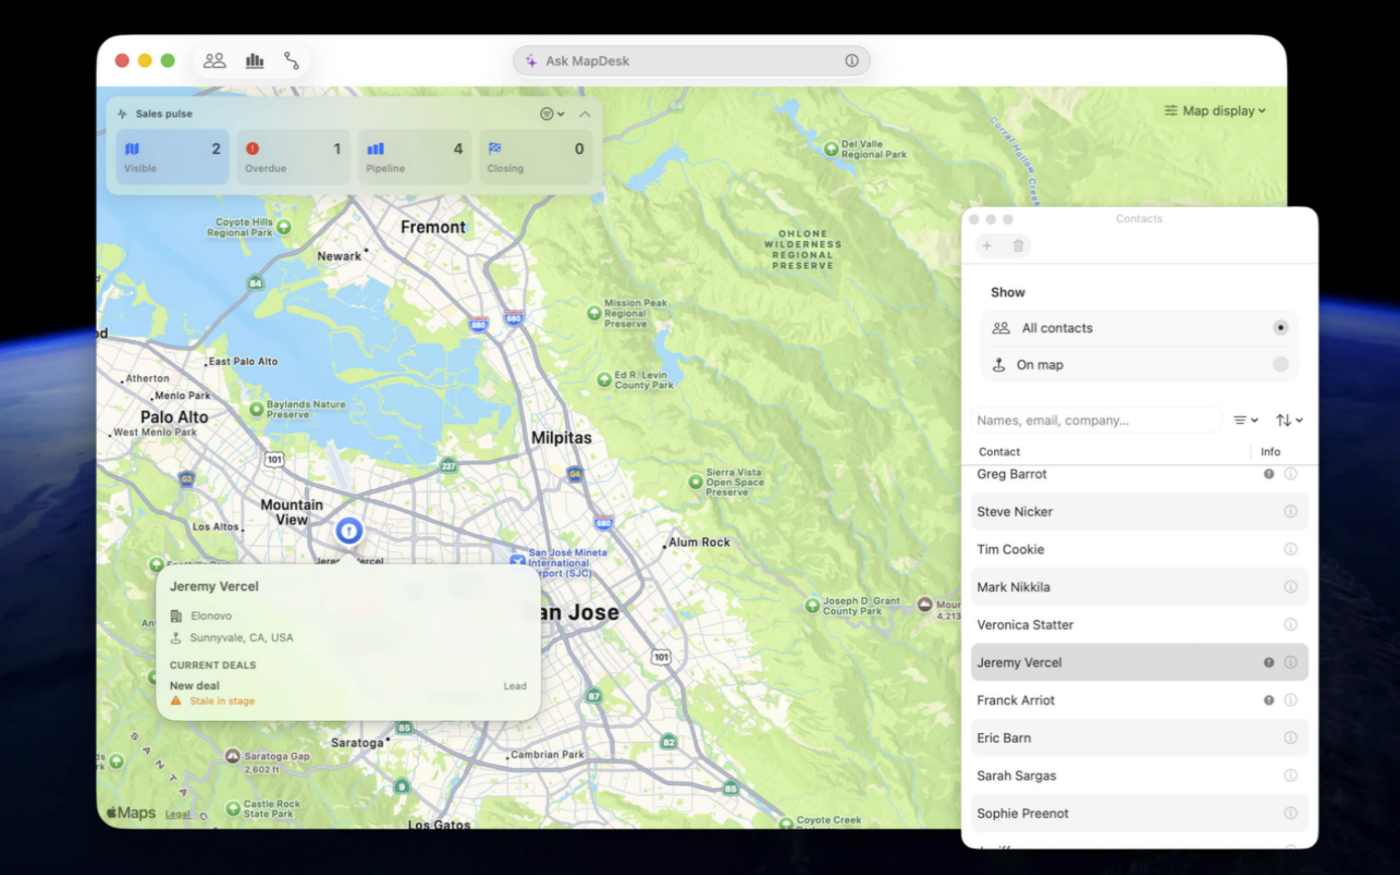Click Jeremy Vercel's alert badge icon
Image resolution: width=1400 pixels, height=875 pixels.
(1268, 662)
